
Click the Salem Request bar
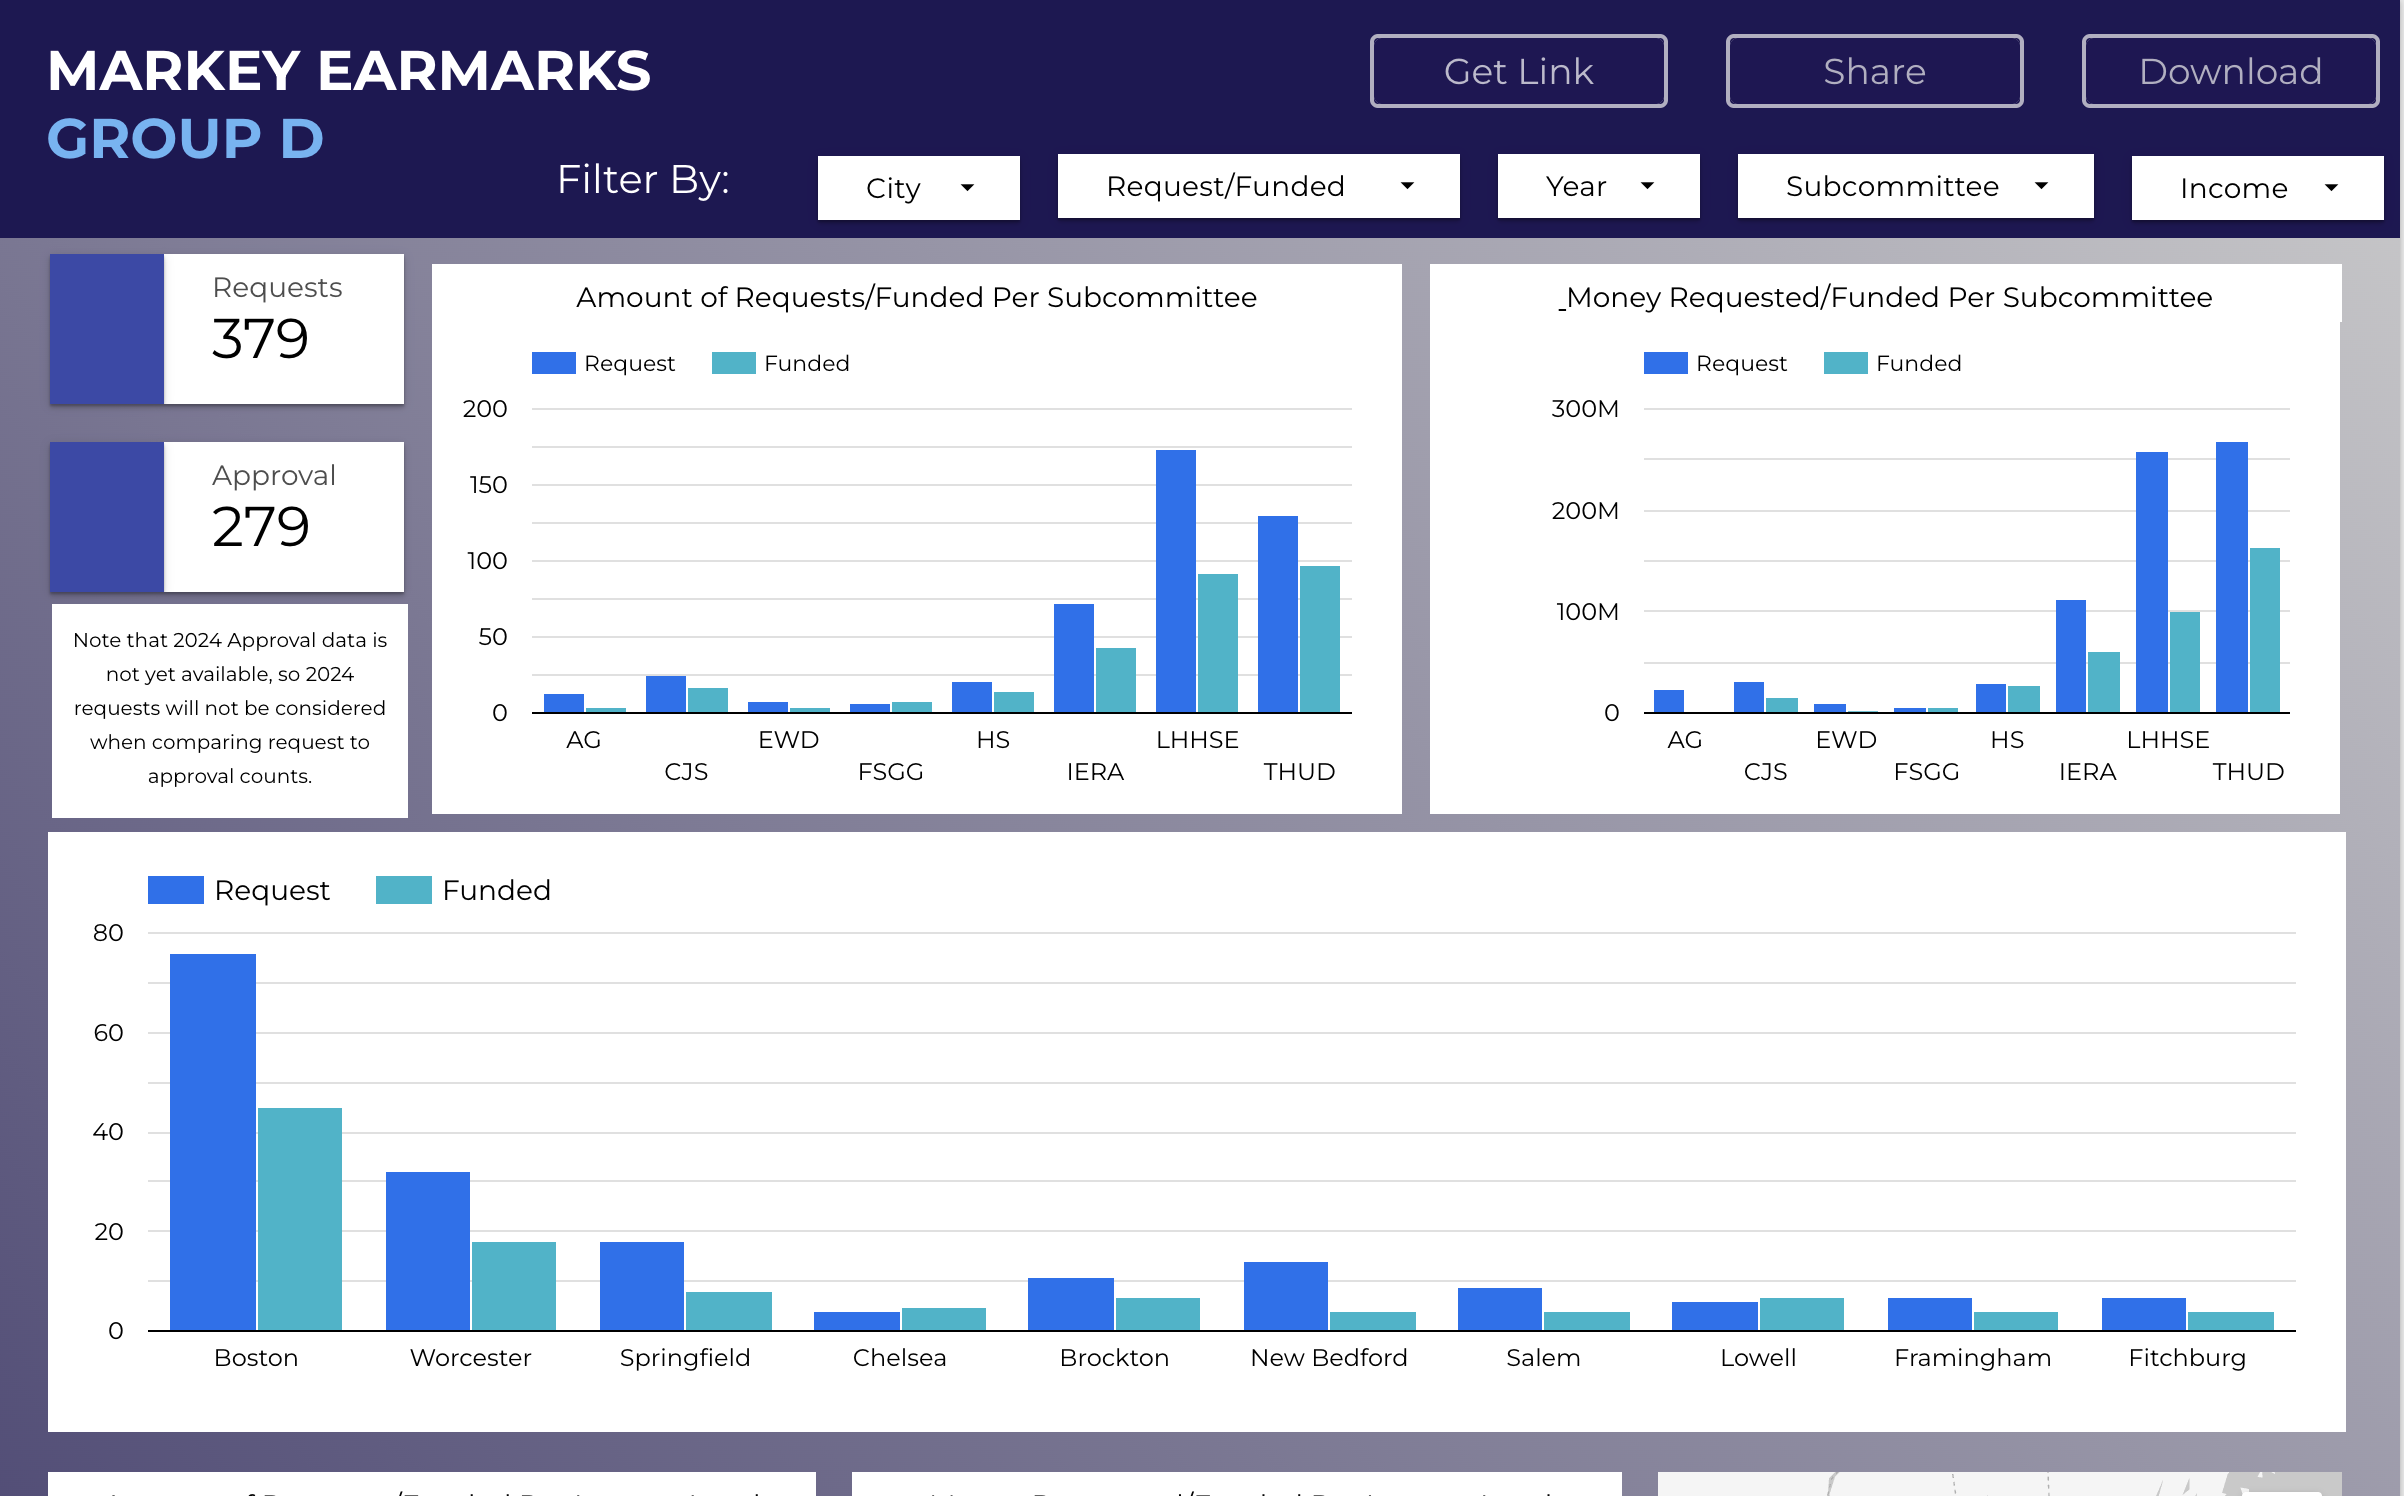point(1500,1309)
